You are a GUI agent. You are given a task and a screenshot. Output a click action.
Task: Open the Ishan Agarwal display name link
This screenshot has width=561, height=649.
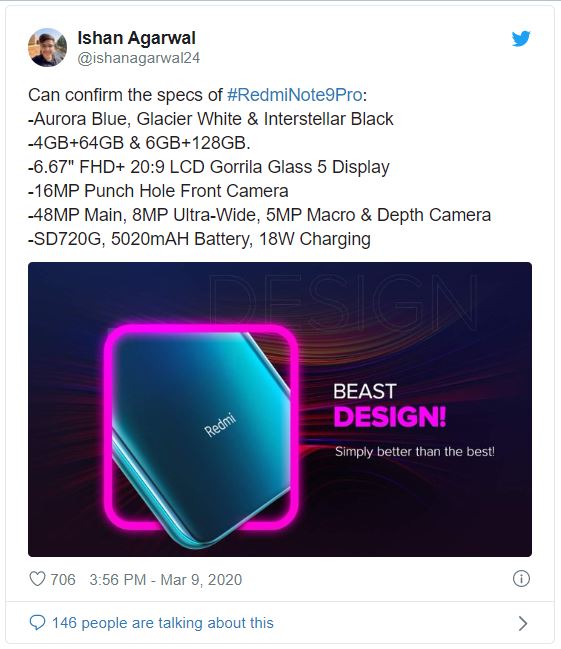[136, 38]
